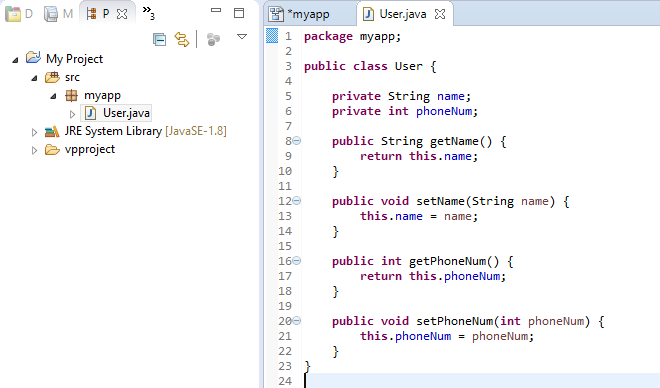Collapse the getPhoneNum method fold marker
660x388 pixels.
[297, 261]
